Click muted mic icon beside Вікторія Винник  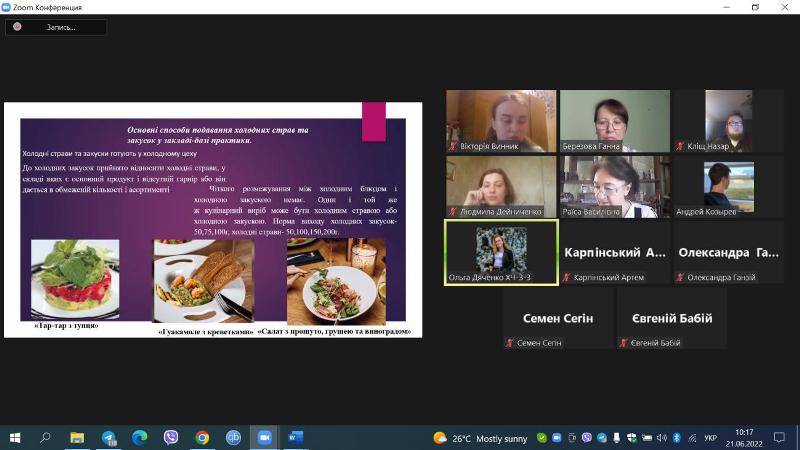tap(453, 146)
